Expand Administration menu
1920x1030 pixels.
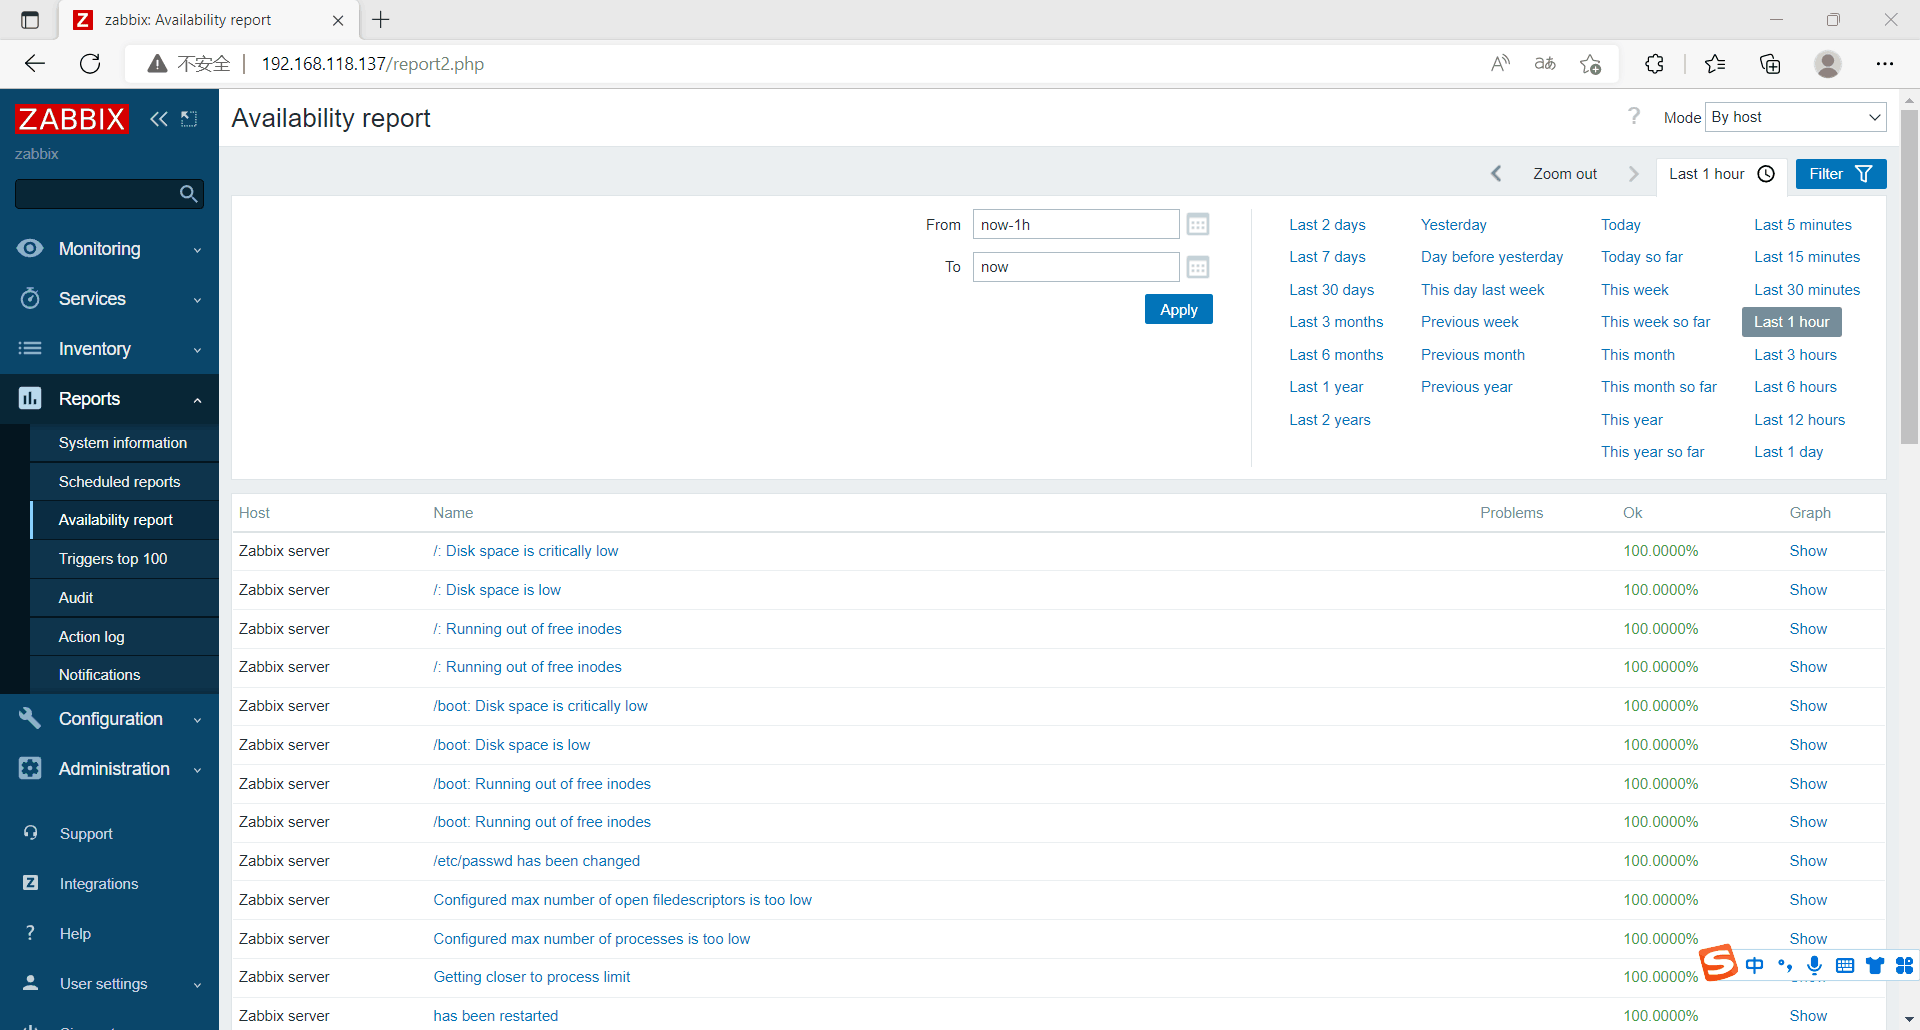click(x=109, y=769)
